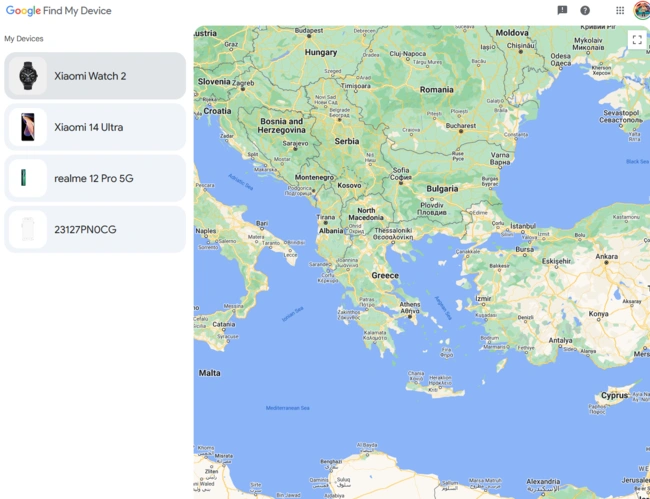Click the Google Find My Device logo
The image size is (650, 499).
pos(58,11)
